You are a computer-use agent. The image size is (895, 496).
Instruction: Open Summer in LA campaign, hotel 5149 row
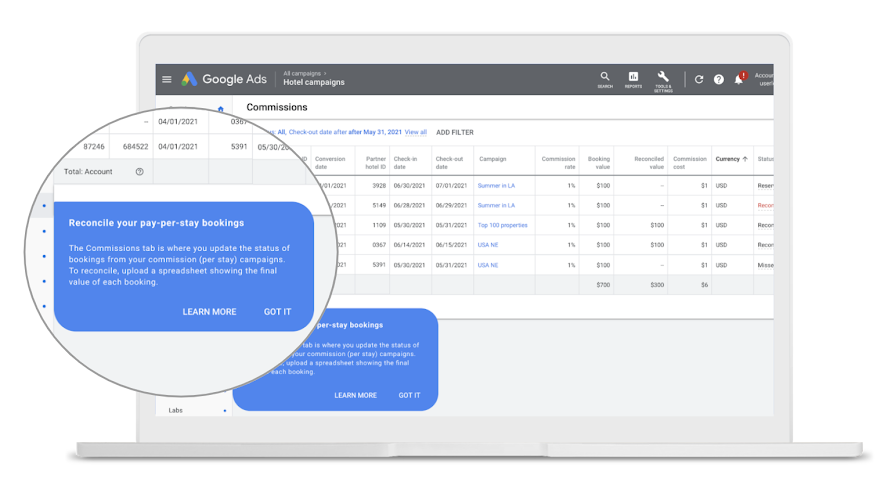click(x=496, y=205)
